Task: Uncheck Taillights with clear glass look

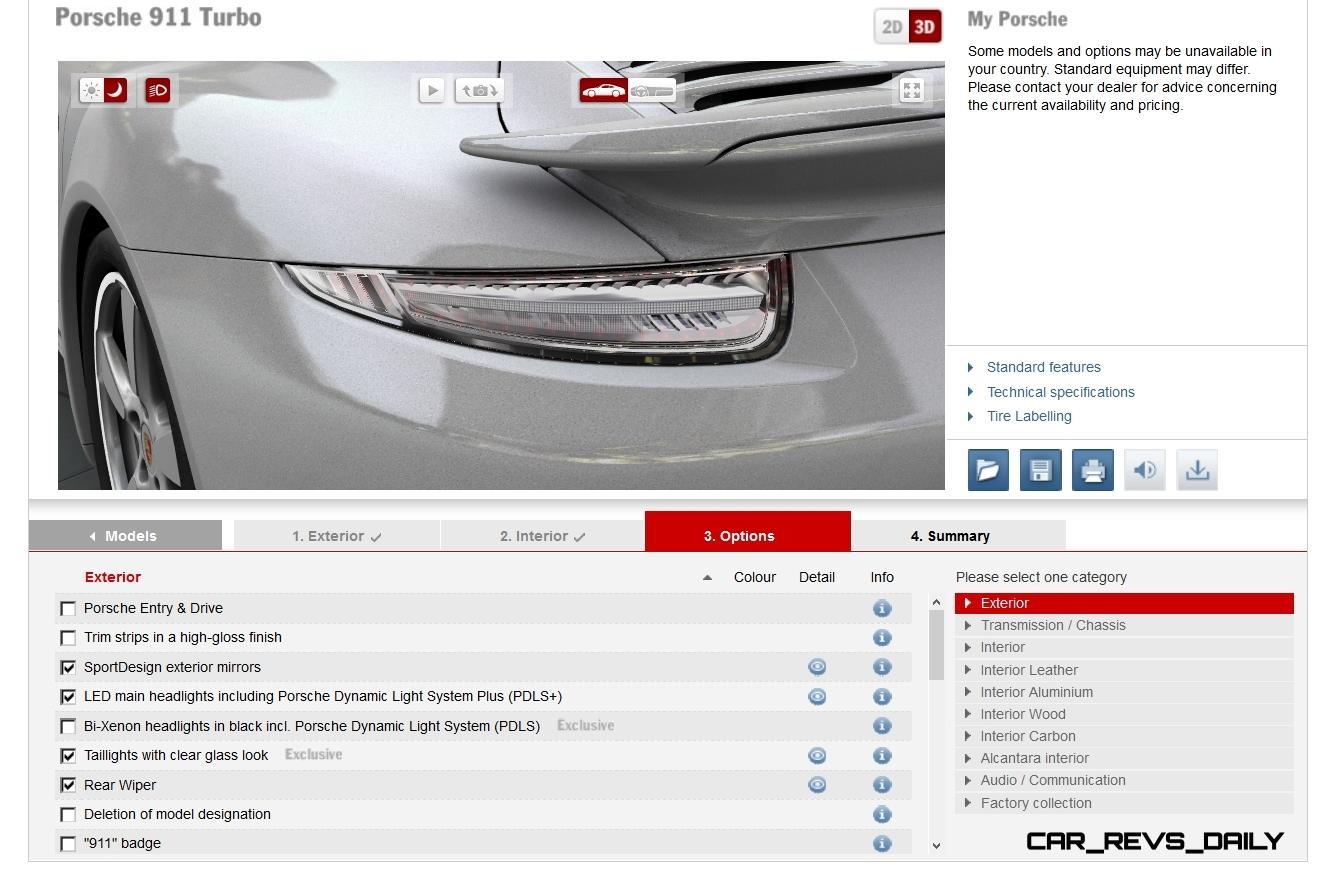Action: [x=68, y=756]
